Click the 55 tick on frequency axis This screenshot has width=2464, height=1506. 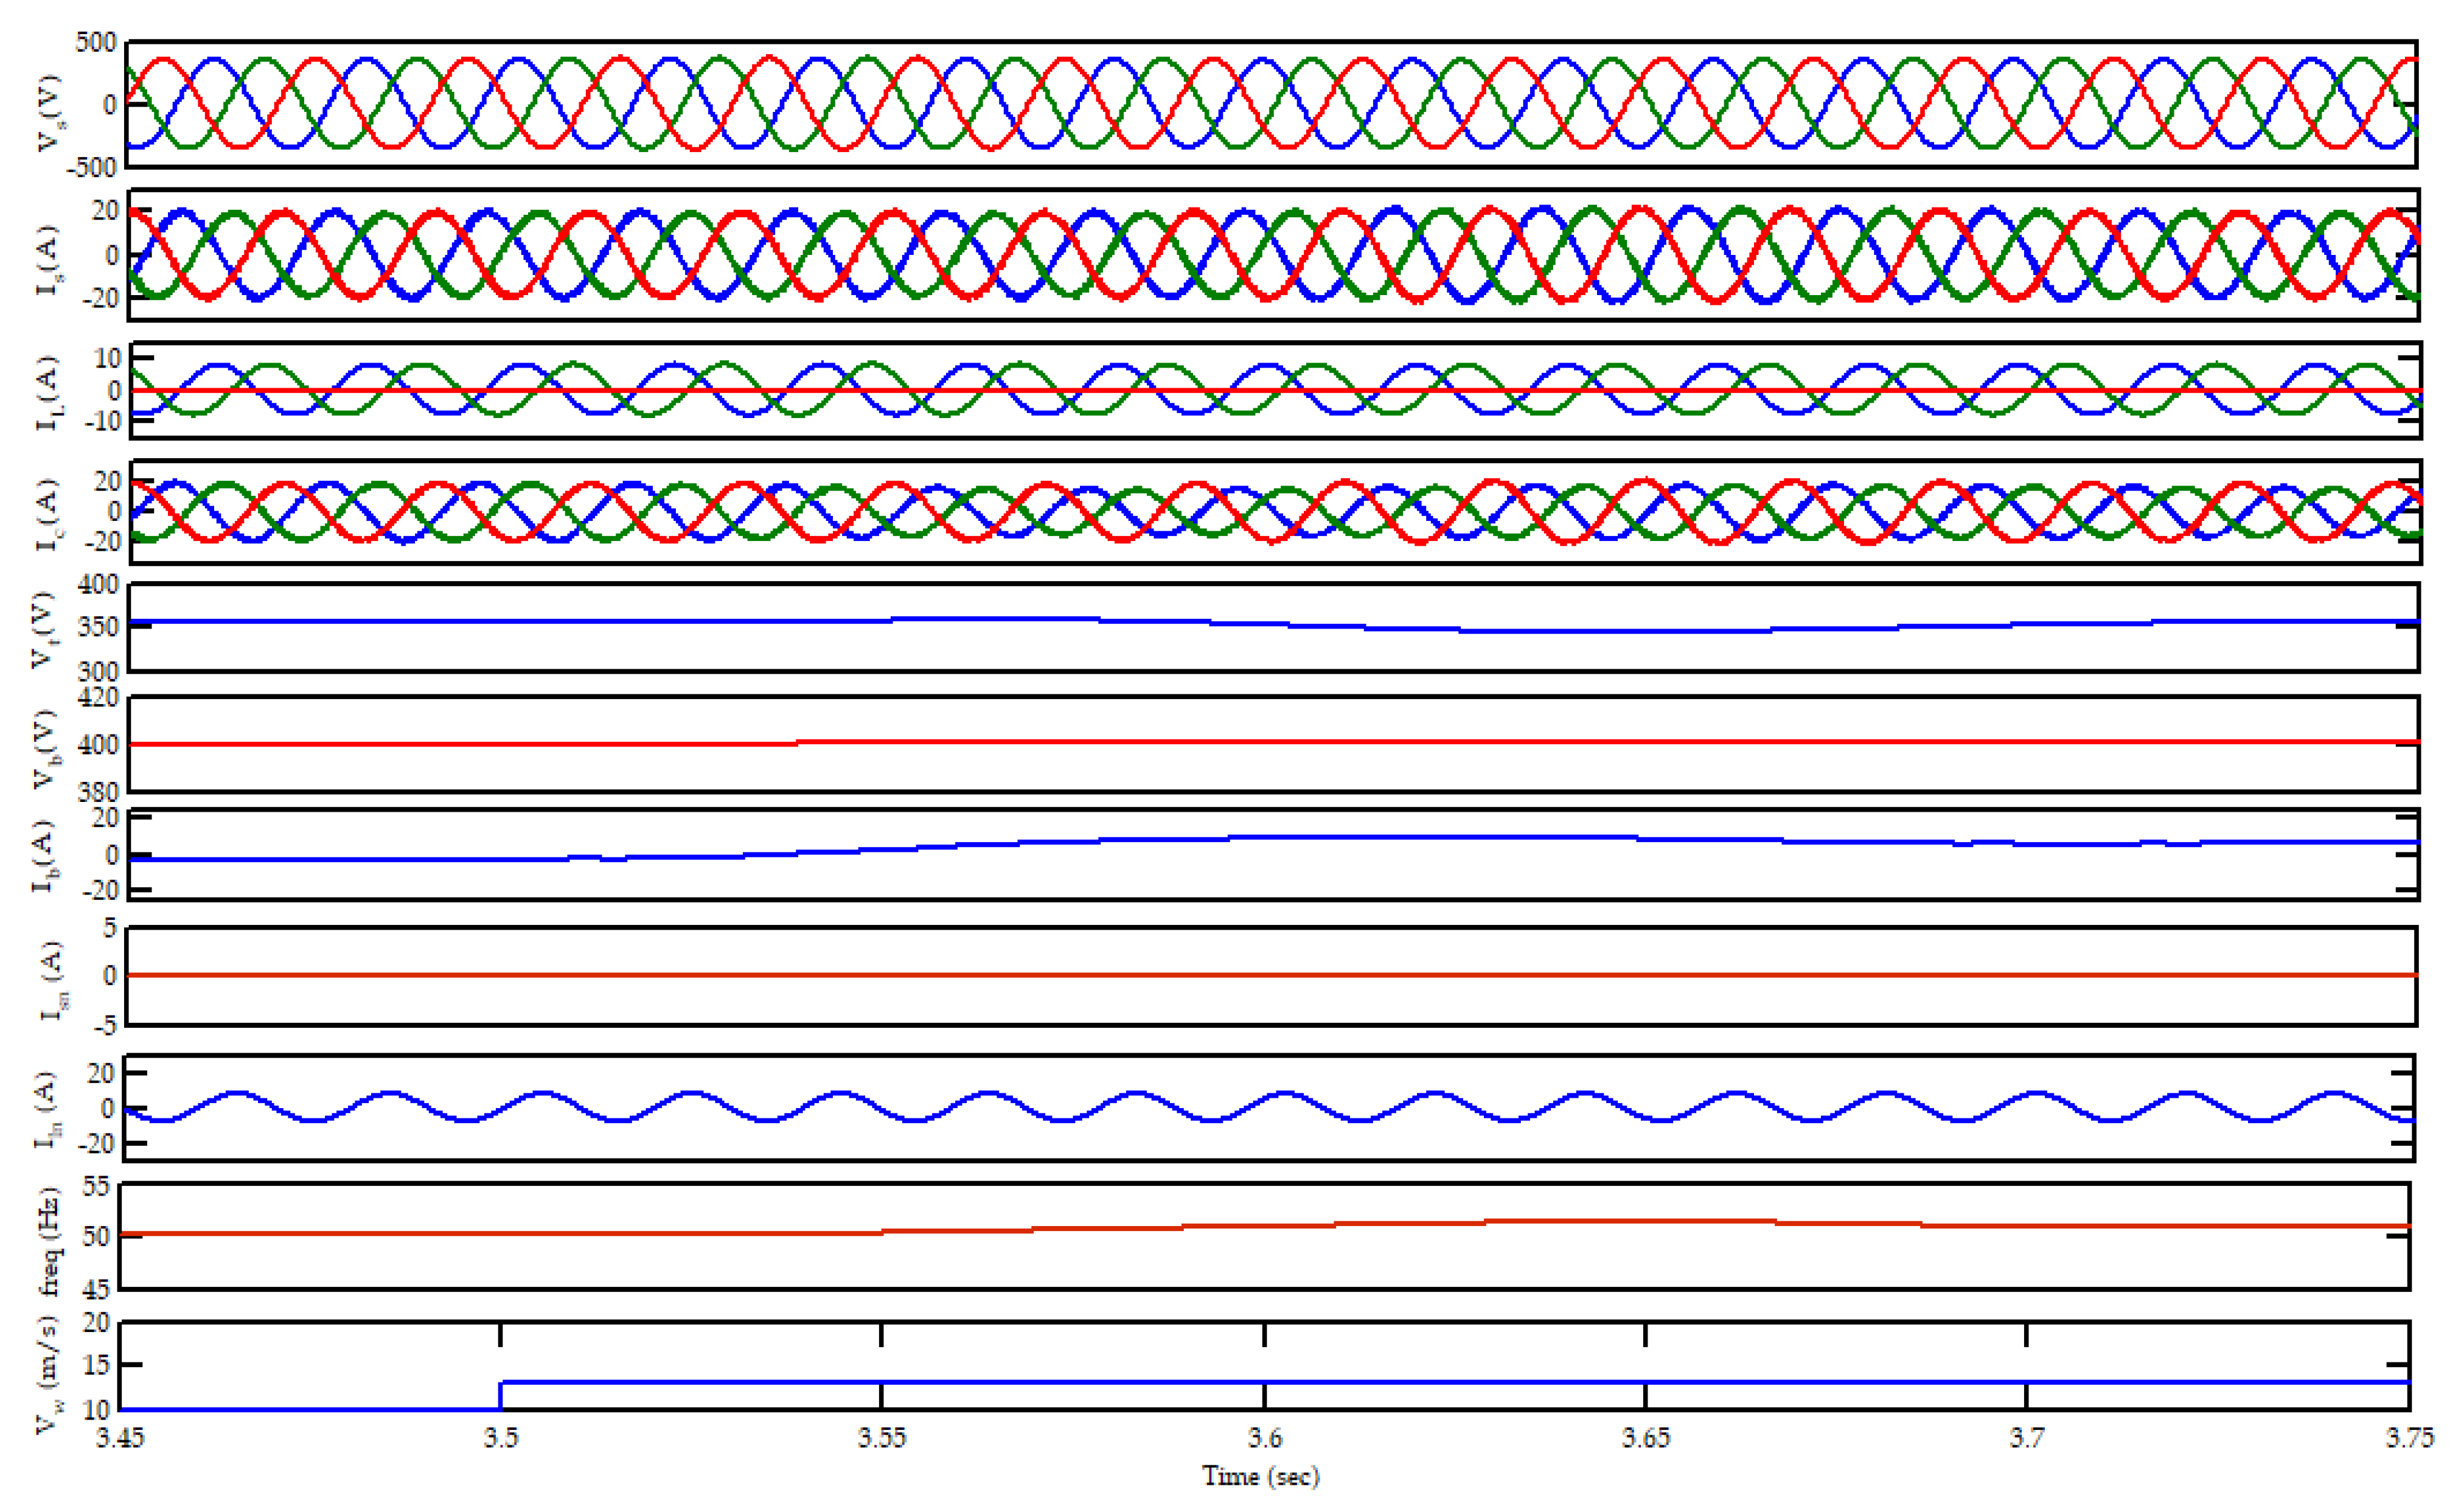coord(96,1187)
